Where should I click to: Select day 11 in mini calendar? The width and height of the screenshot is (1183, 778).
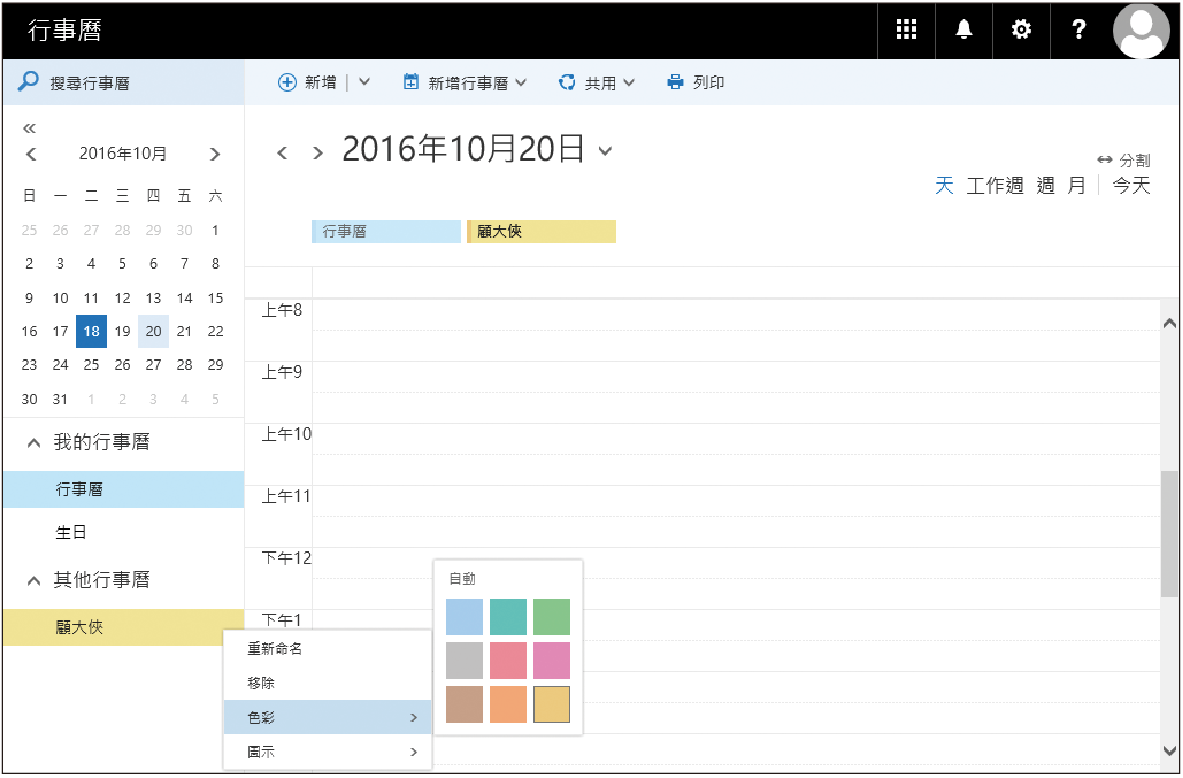tap(91, 298)
